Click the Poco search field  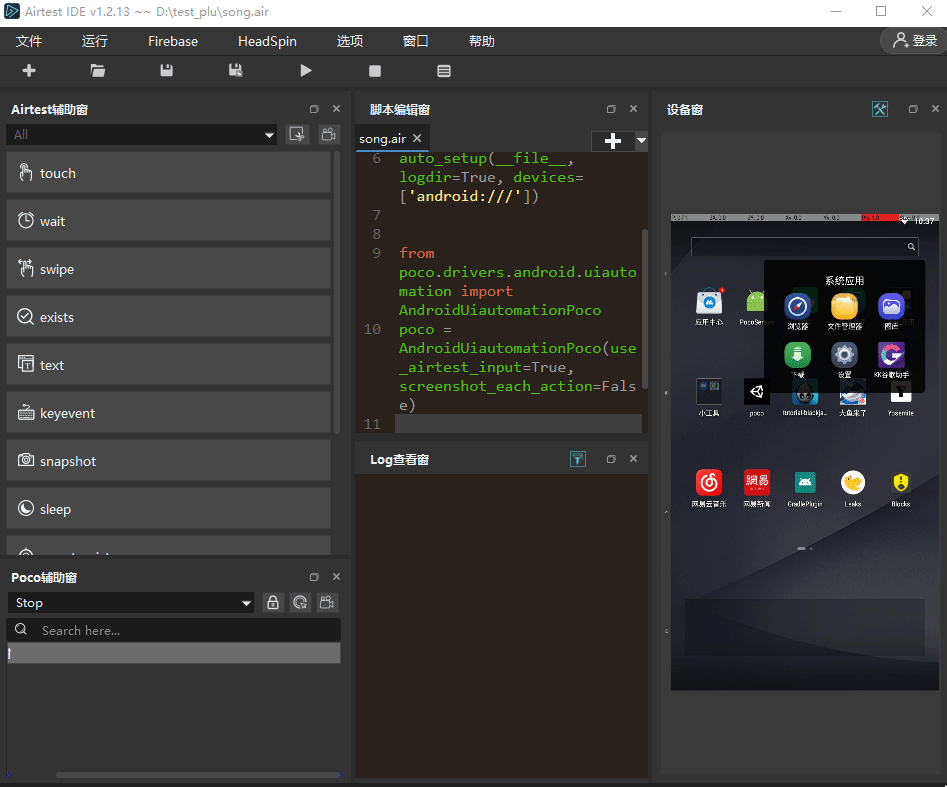point(174,630)
